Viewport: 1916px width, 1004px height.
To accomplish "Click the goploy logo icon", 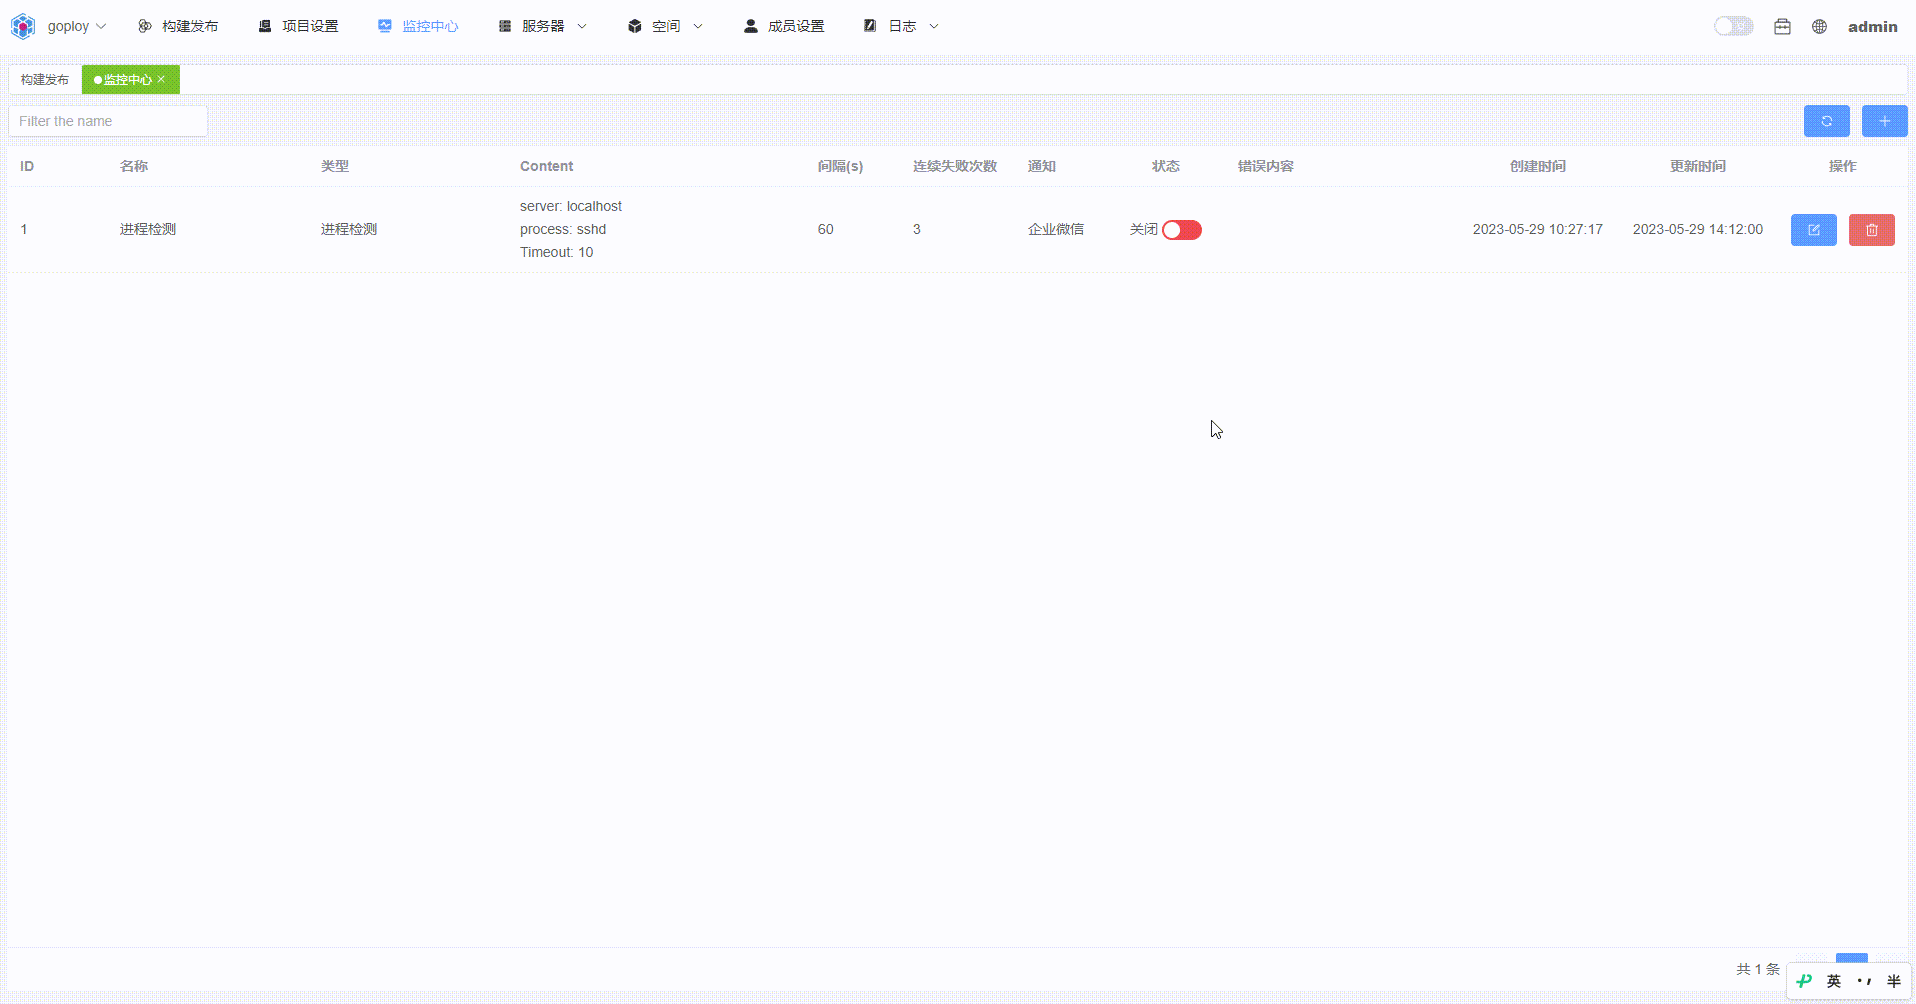I will [x=23, y=26].
